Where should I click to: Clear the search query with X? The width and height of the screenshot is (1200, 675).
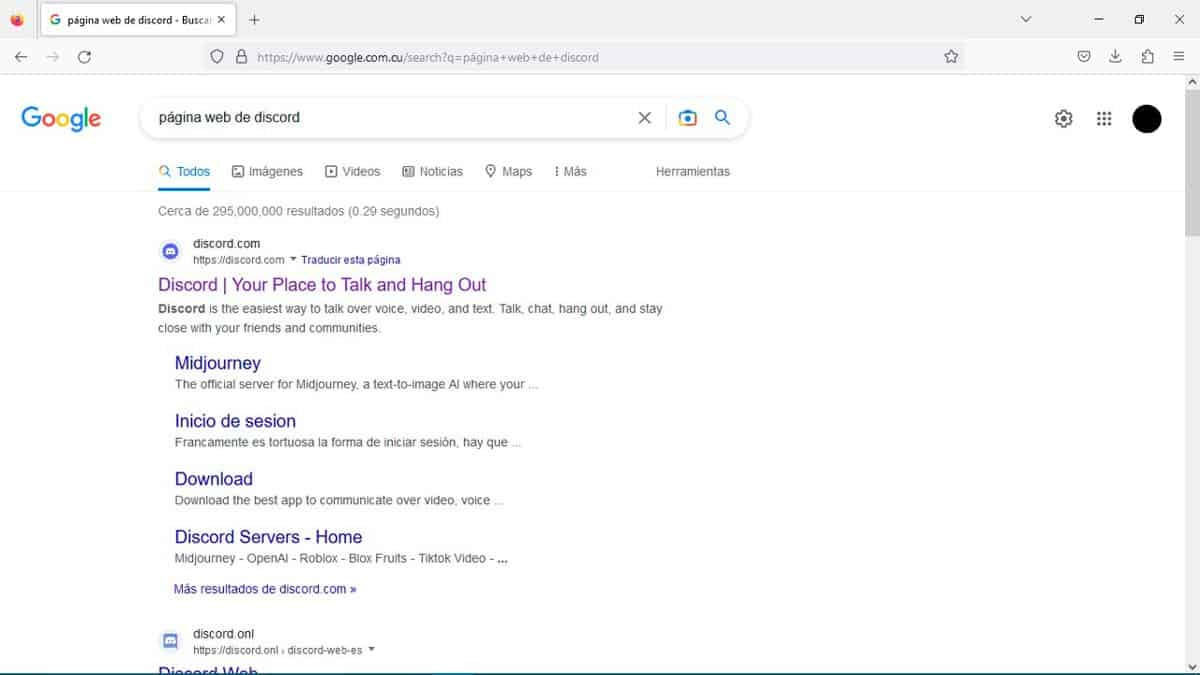pos(645,118)
